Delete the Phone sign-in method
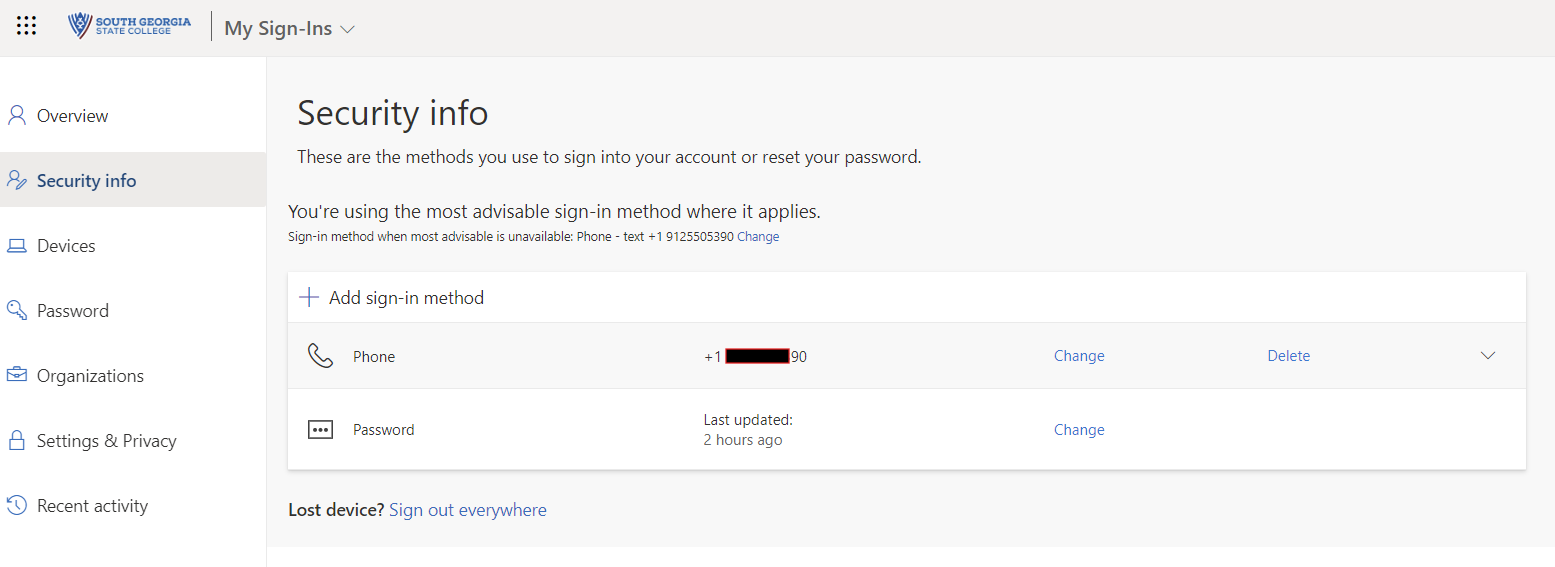Image resolution: width=1555 pixels, height=567 pixels. click(x=1288, y=356)
